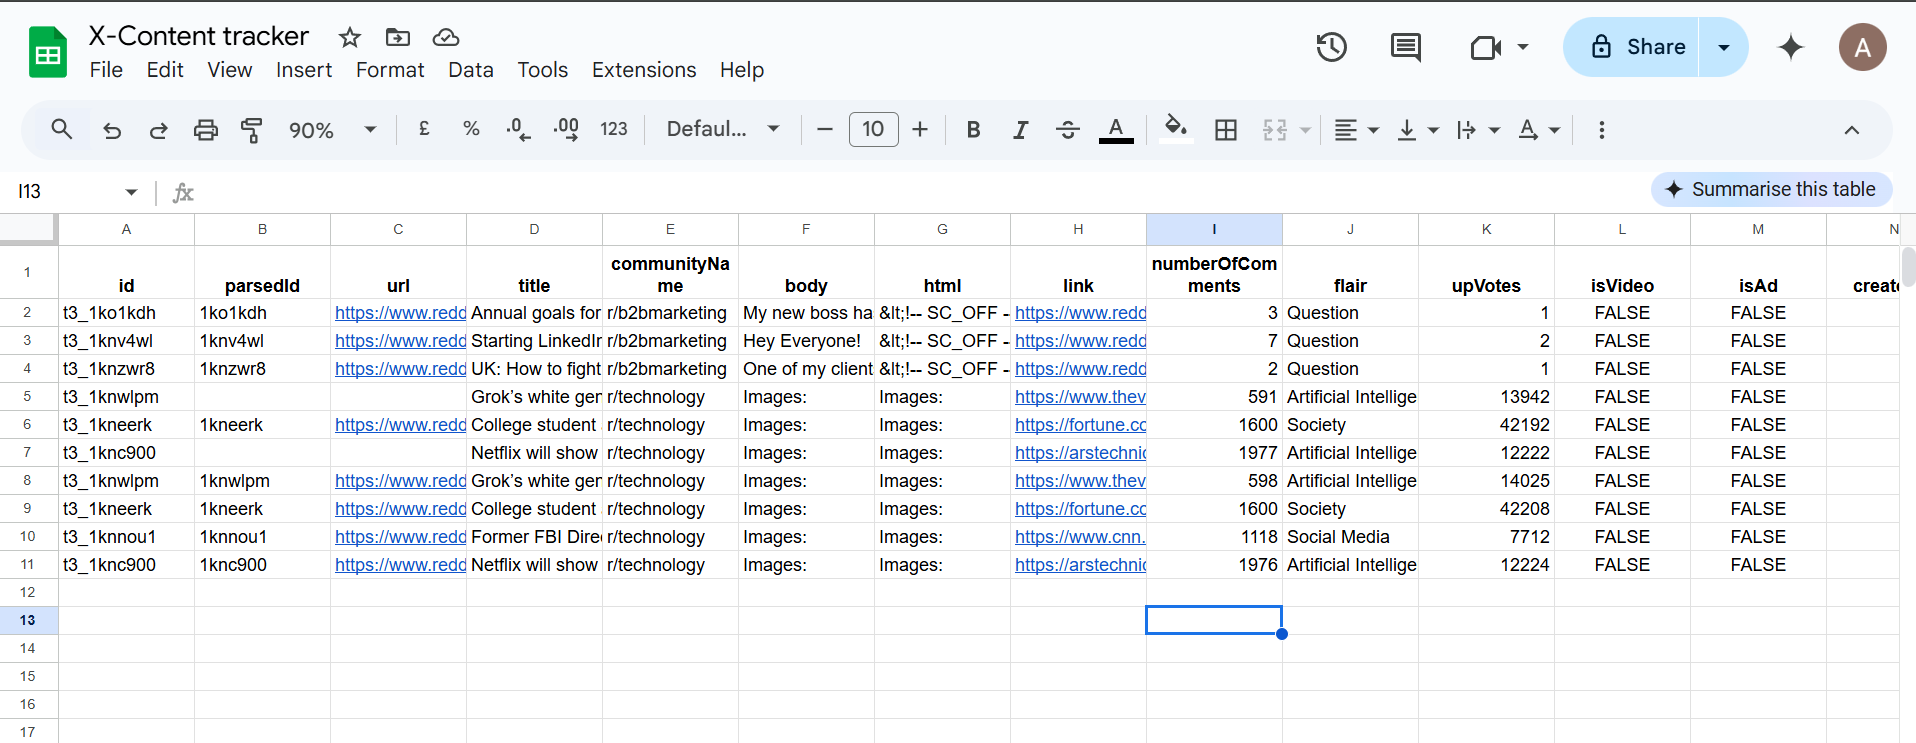The height and width of the screenshot is (743, 1916).
Task: Open the Extensions menu
Action: tap(644, 70)
